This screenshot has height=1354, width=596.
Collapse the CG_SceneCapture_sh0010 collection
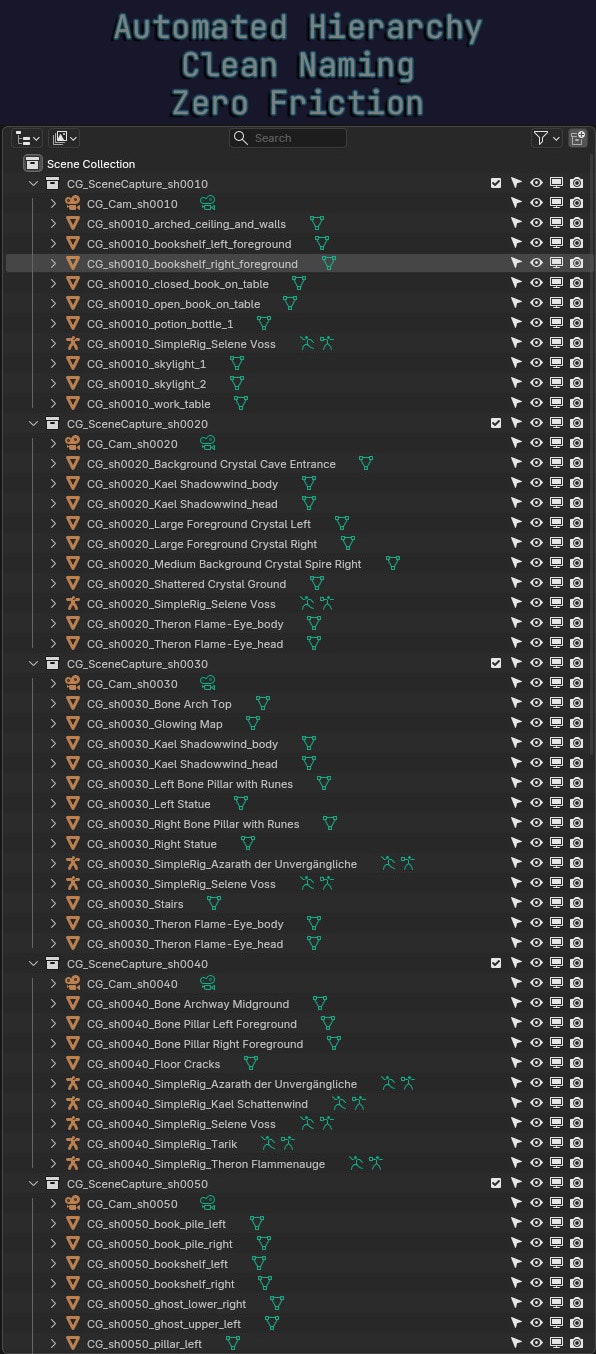(x=33, y=184)
